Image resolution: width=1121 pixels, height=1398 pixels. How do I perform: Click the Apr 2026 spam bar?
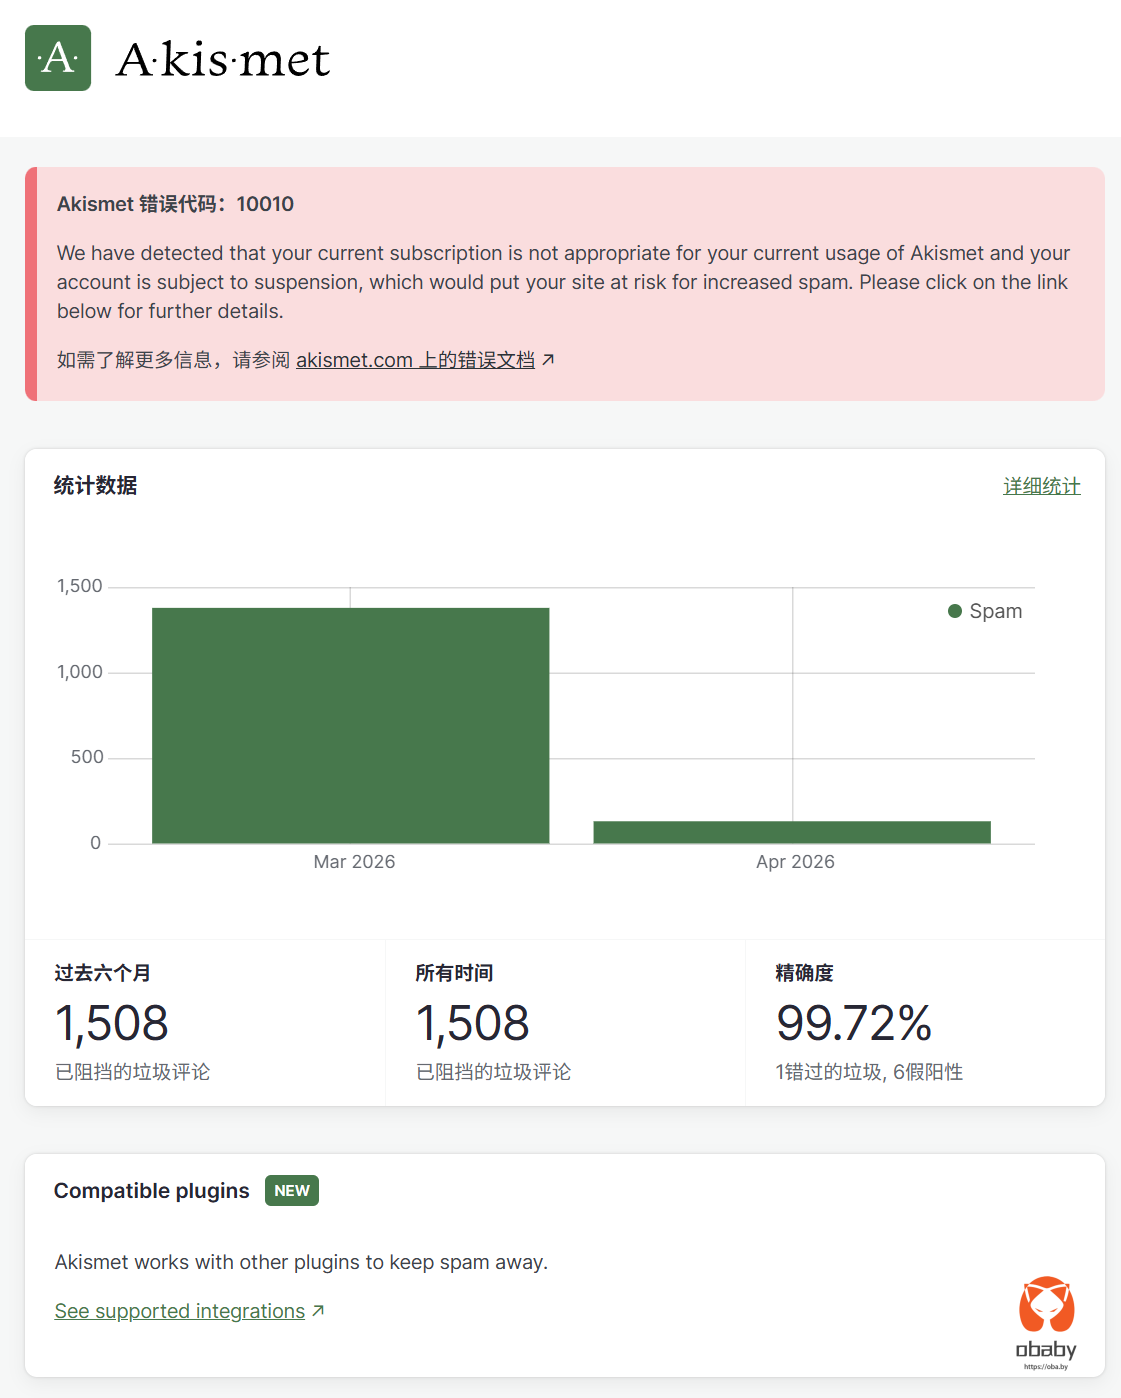click(x=791, y=832)
